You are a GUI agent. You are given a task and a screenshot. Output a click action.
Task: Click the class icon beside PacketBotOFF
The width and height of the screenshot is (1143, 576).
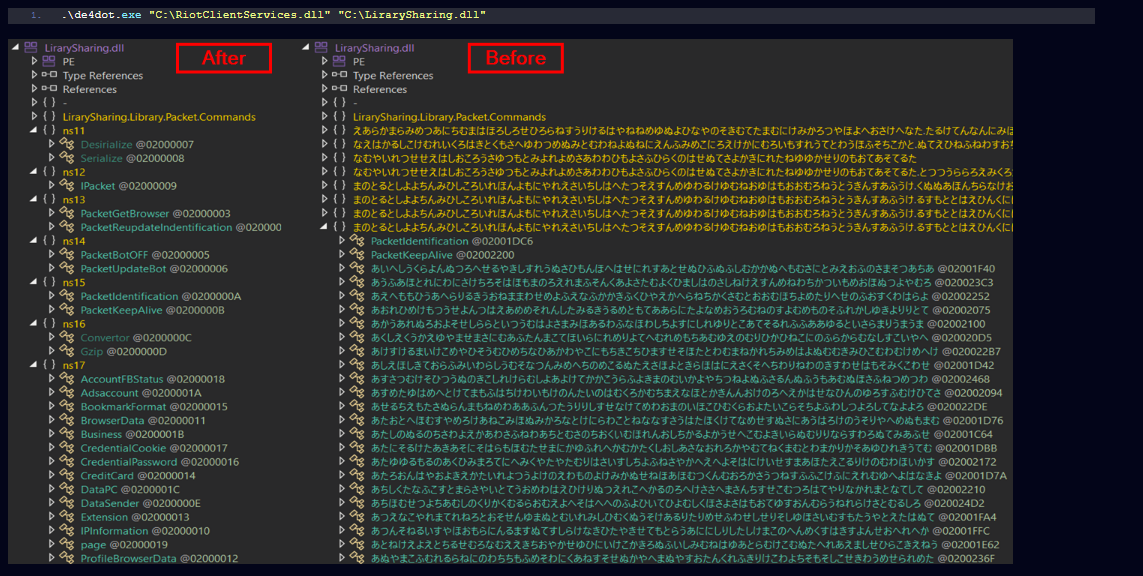click(67, 255)
